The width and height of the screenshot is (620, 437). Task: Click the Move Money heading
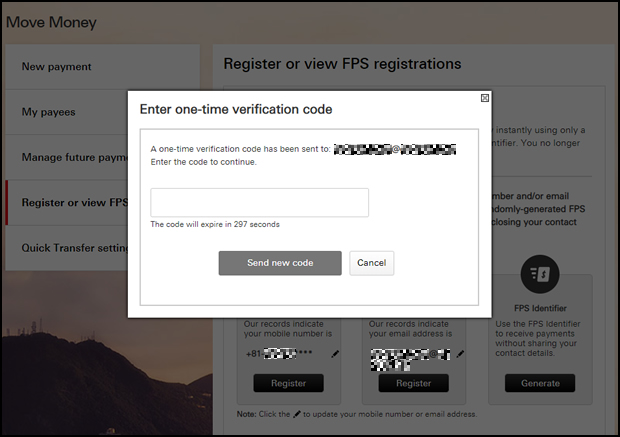pyautogui.click(x=51, y=23)
